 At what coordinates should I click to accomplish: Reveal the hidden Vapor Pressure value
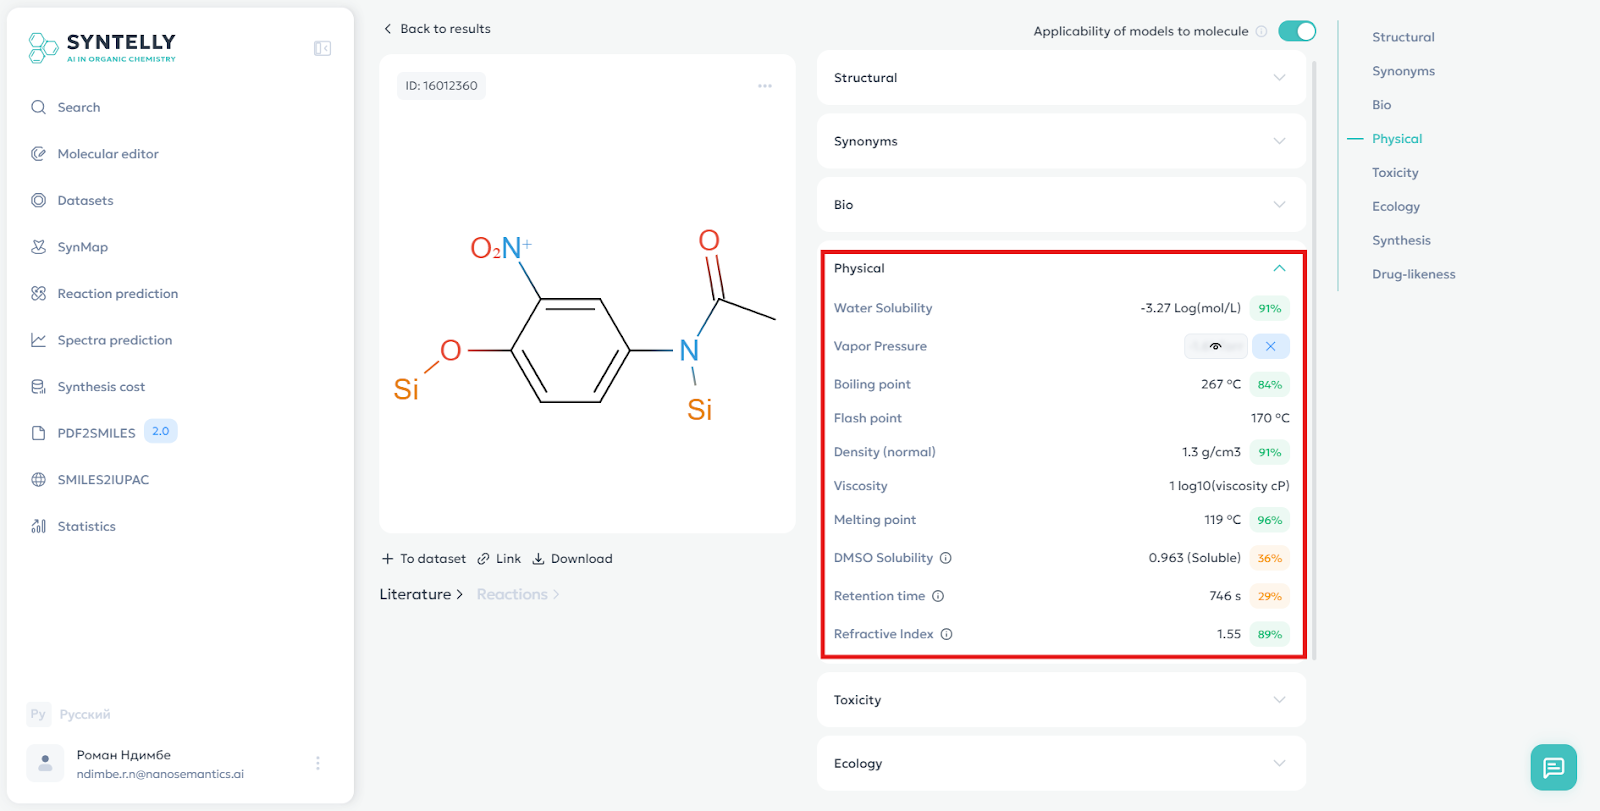[1215, 346]
